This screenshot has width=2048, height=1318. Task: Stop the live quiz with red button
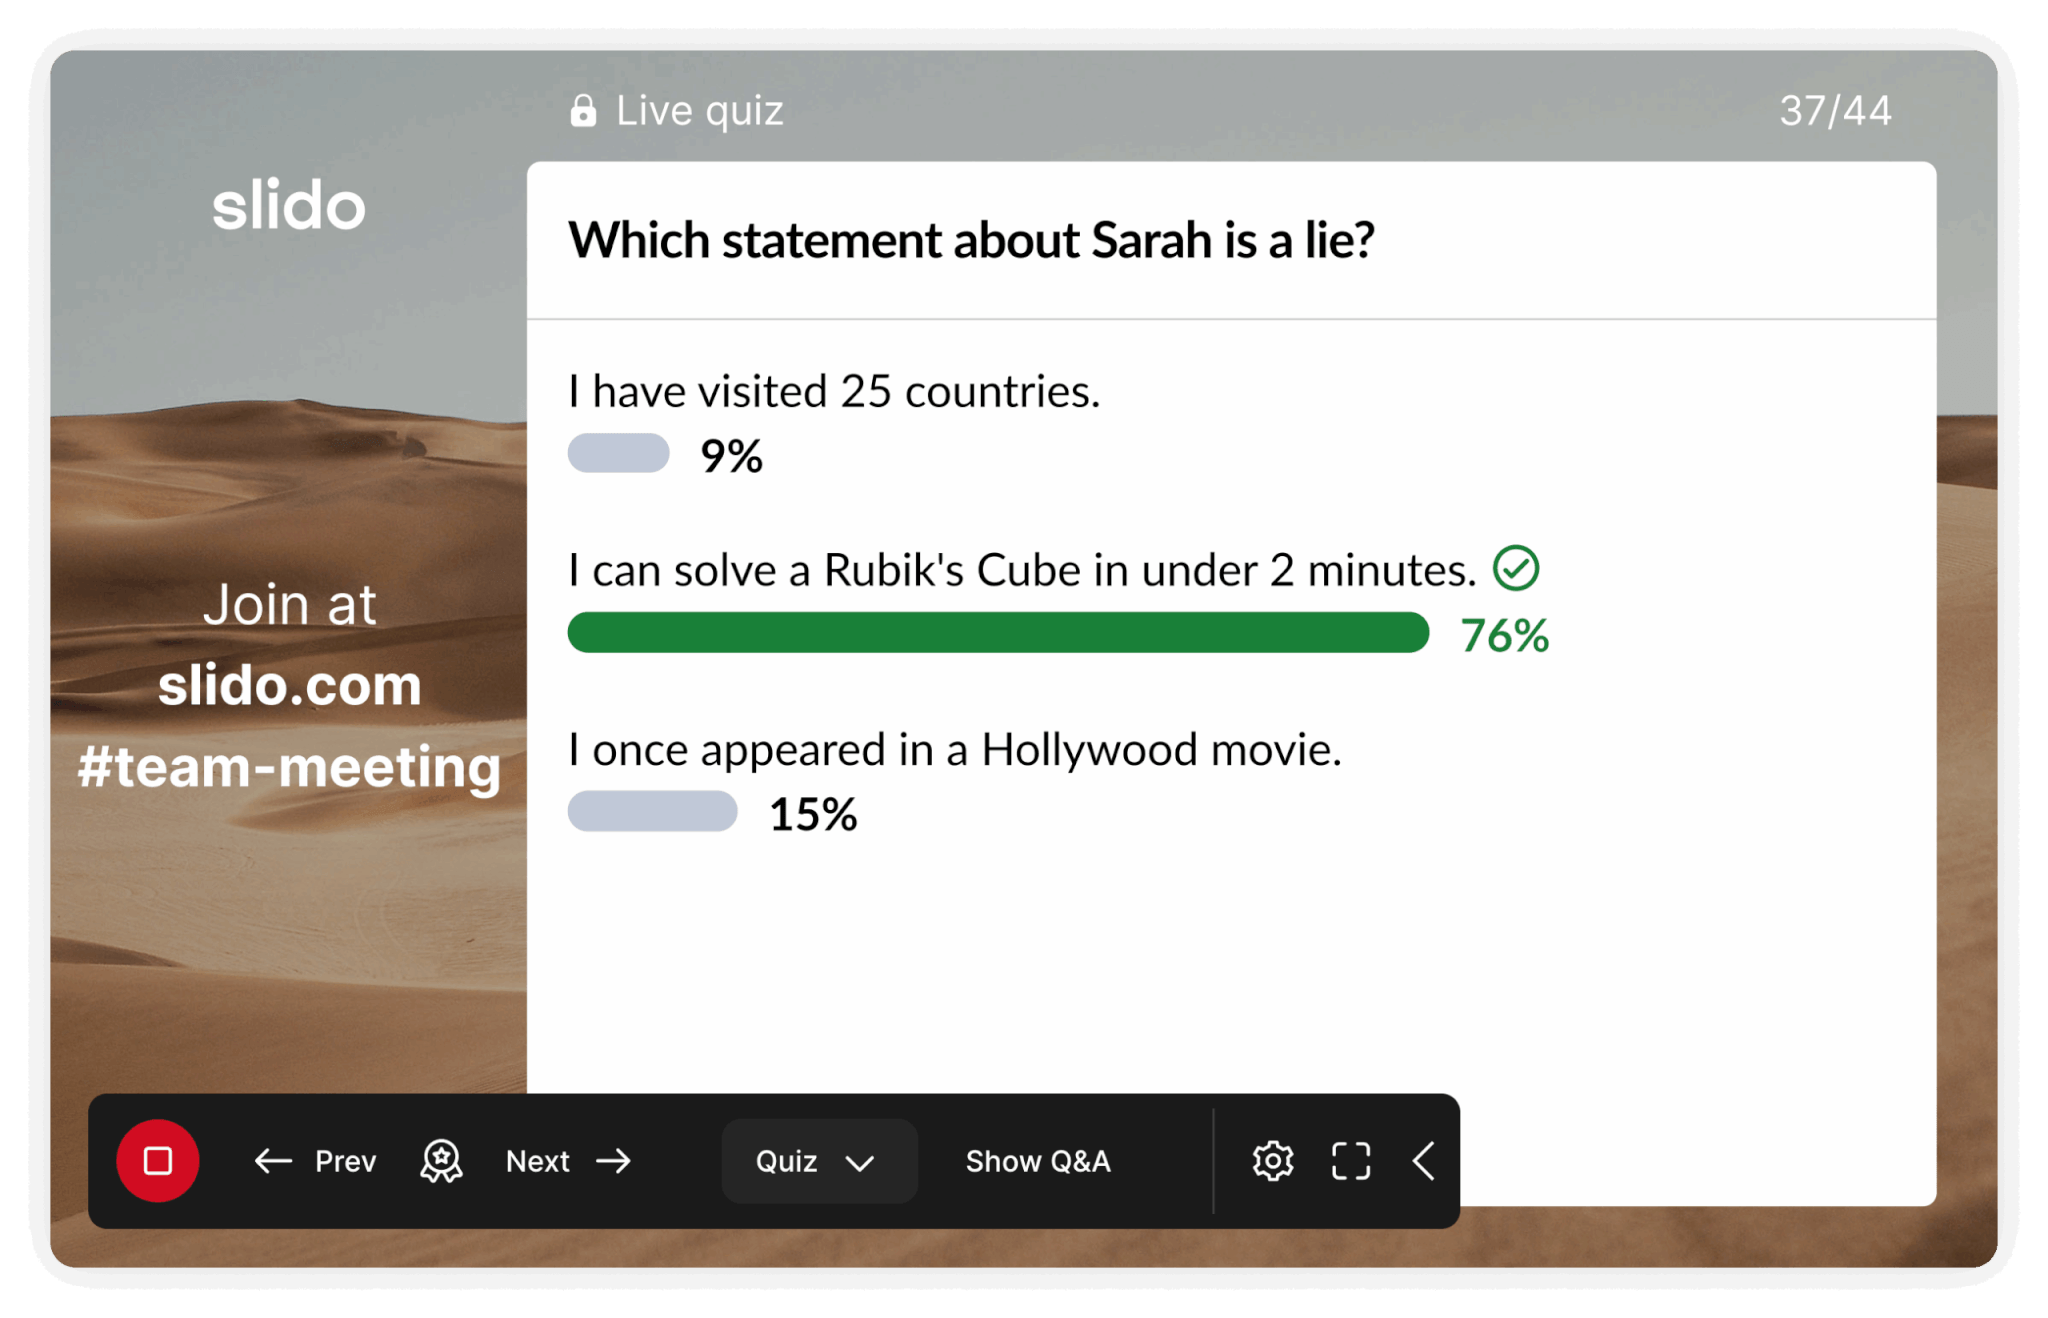coord(158,1161)
